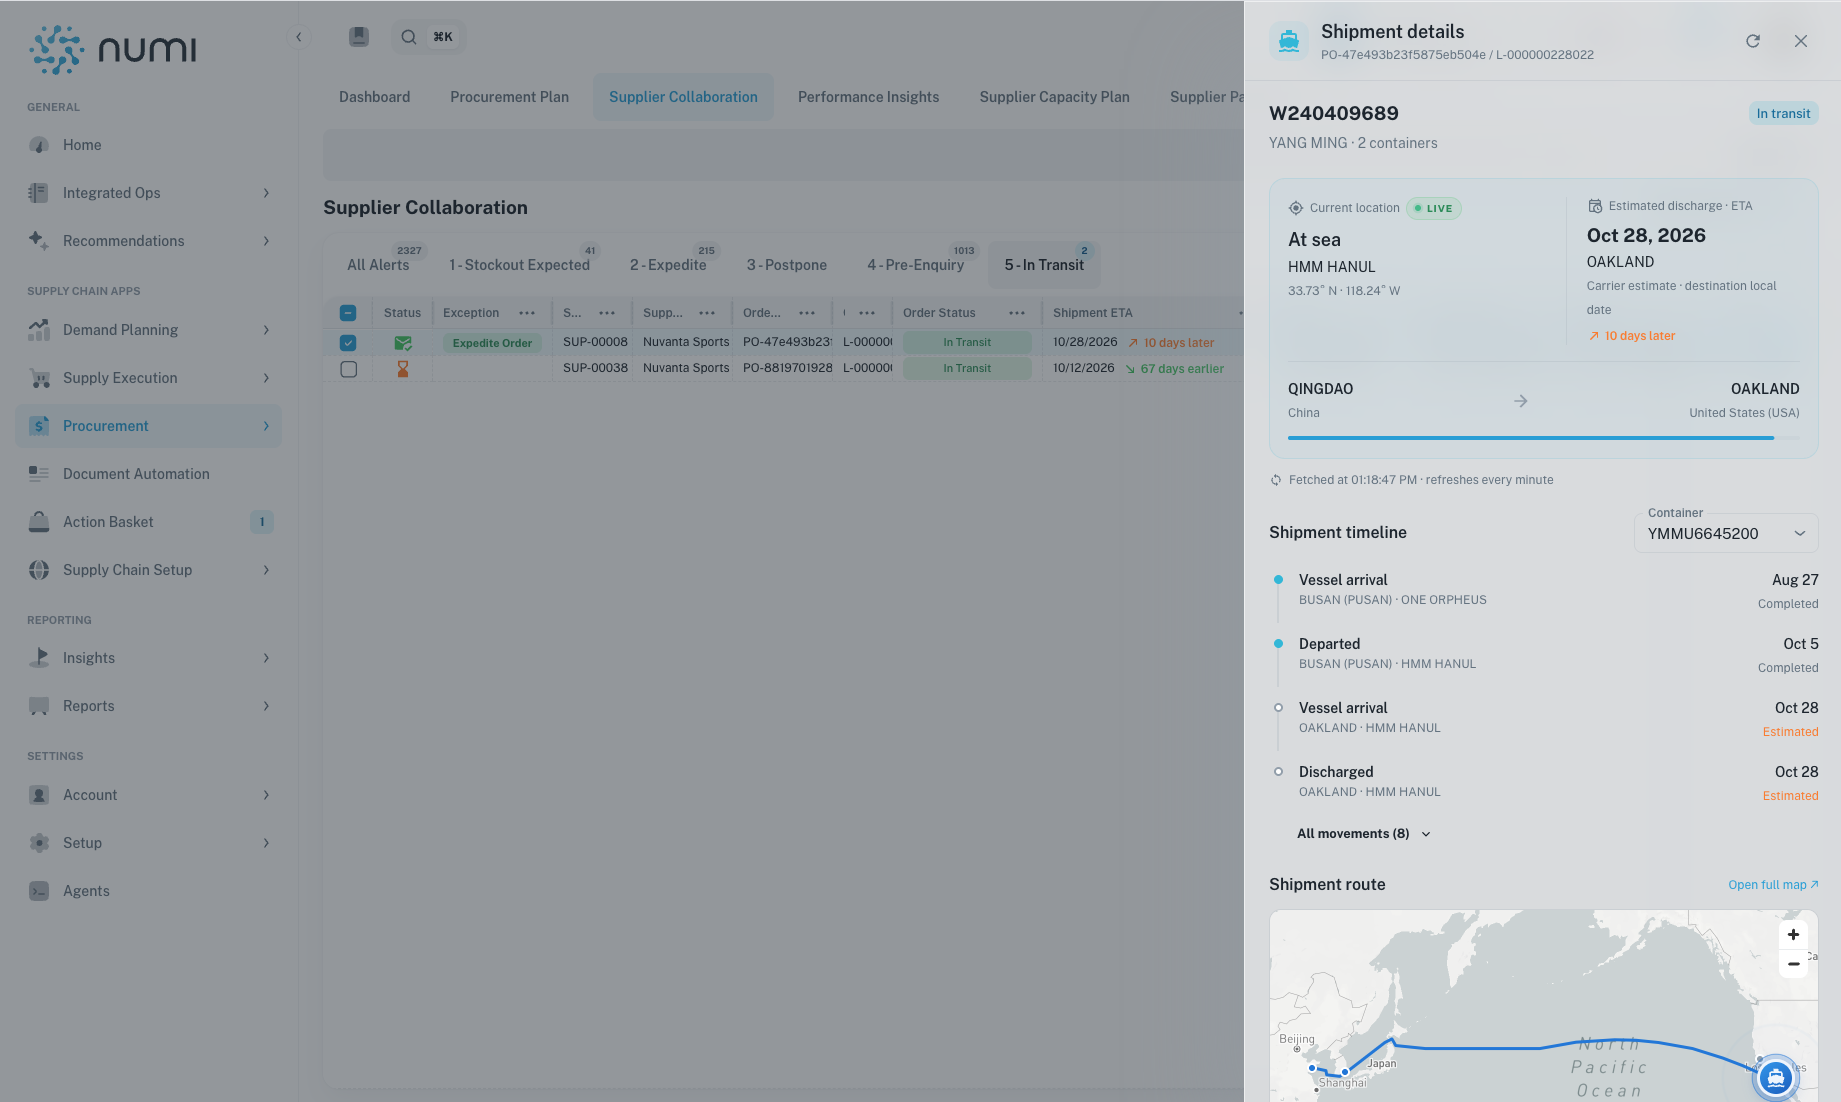
Task: Click Open full map link
Action: [1773, 885]
